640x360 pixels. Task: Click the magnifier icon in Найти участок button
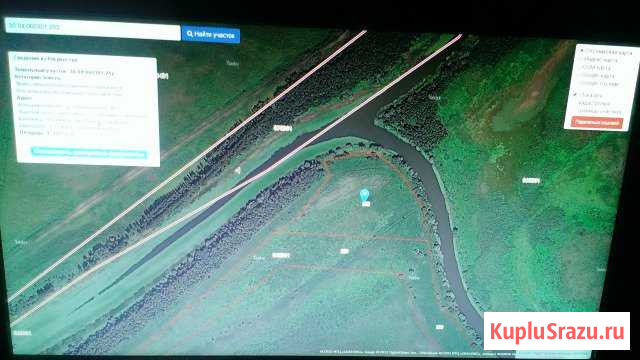click(189, 33)
